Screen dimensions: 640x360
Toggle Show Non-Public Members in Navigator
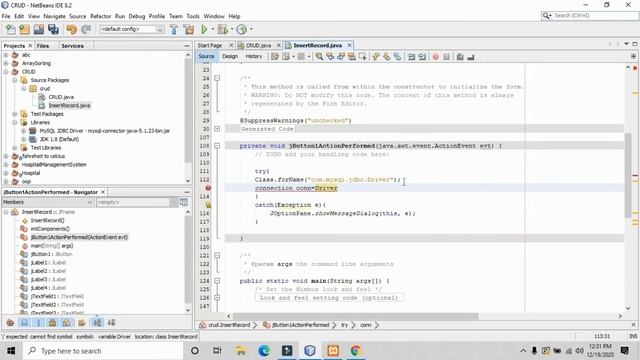[x=53, y=323]
